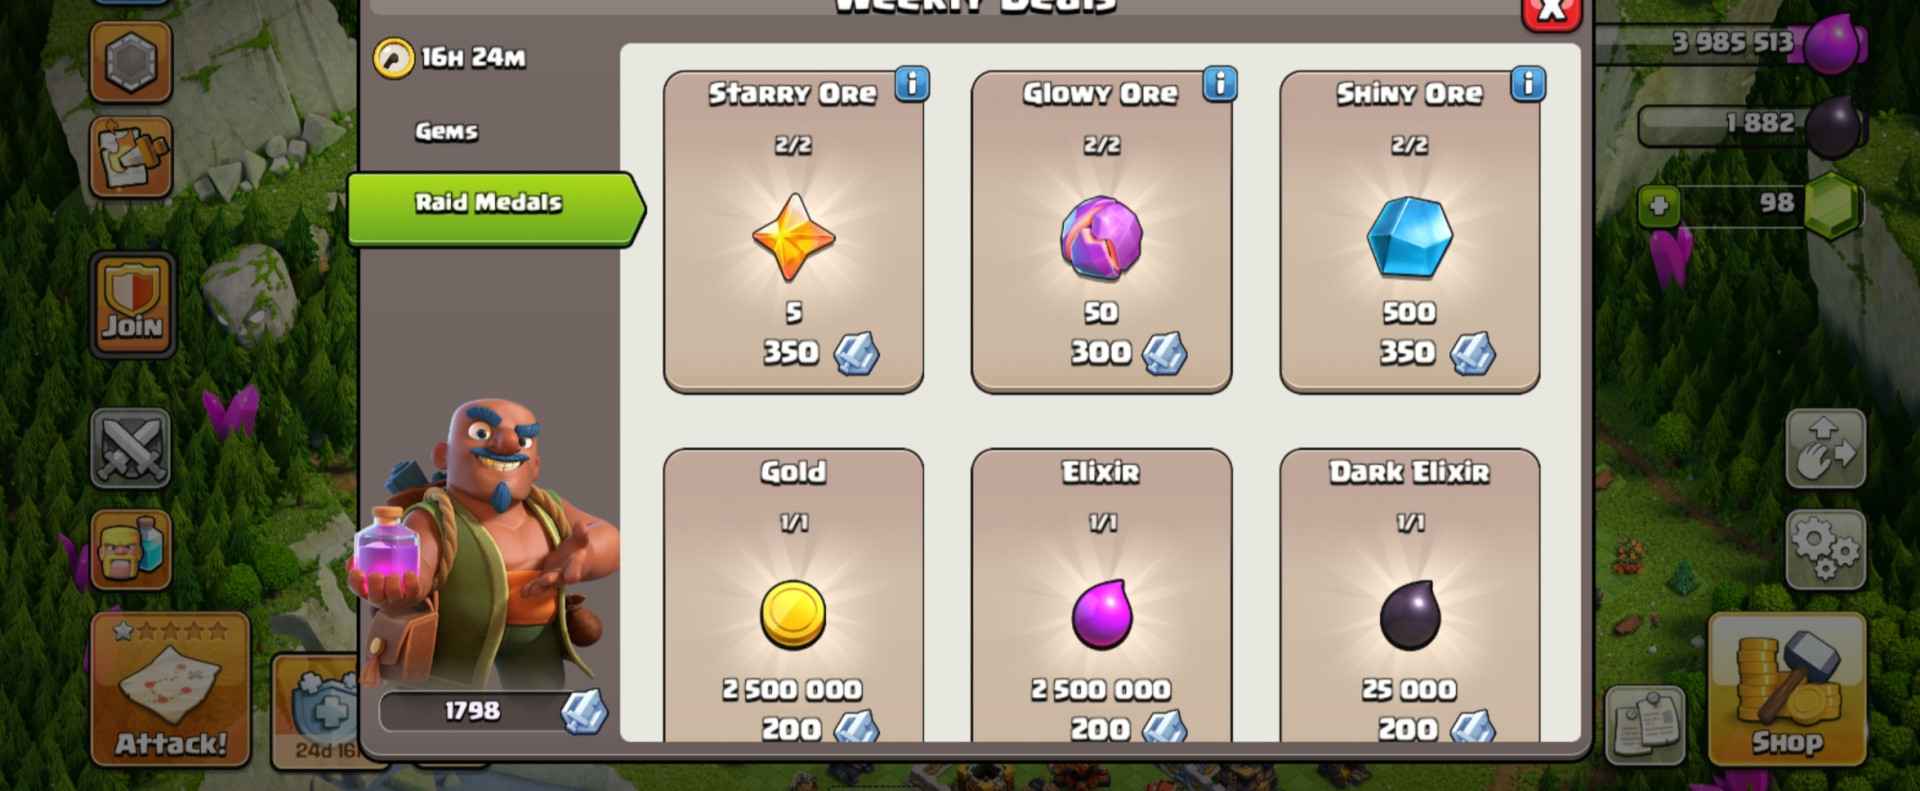Add gems with the green plus
This screenshot has width=1920, height=791.
pyautogui.click(x=1658, y=206)
